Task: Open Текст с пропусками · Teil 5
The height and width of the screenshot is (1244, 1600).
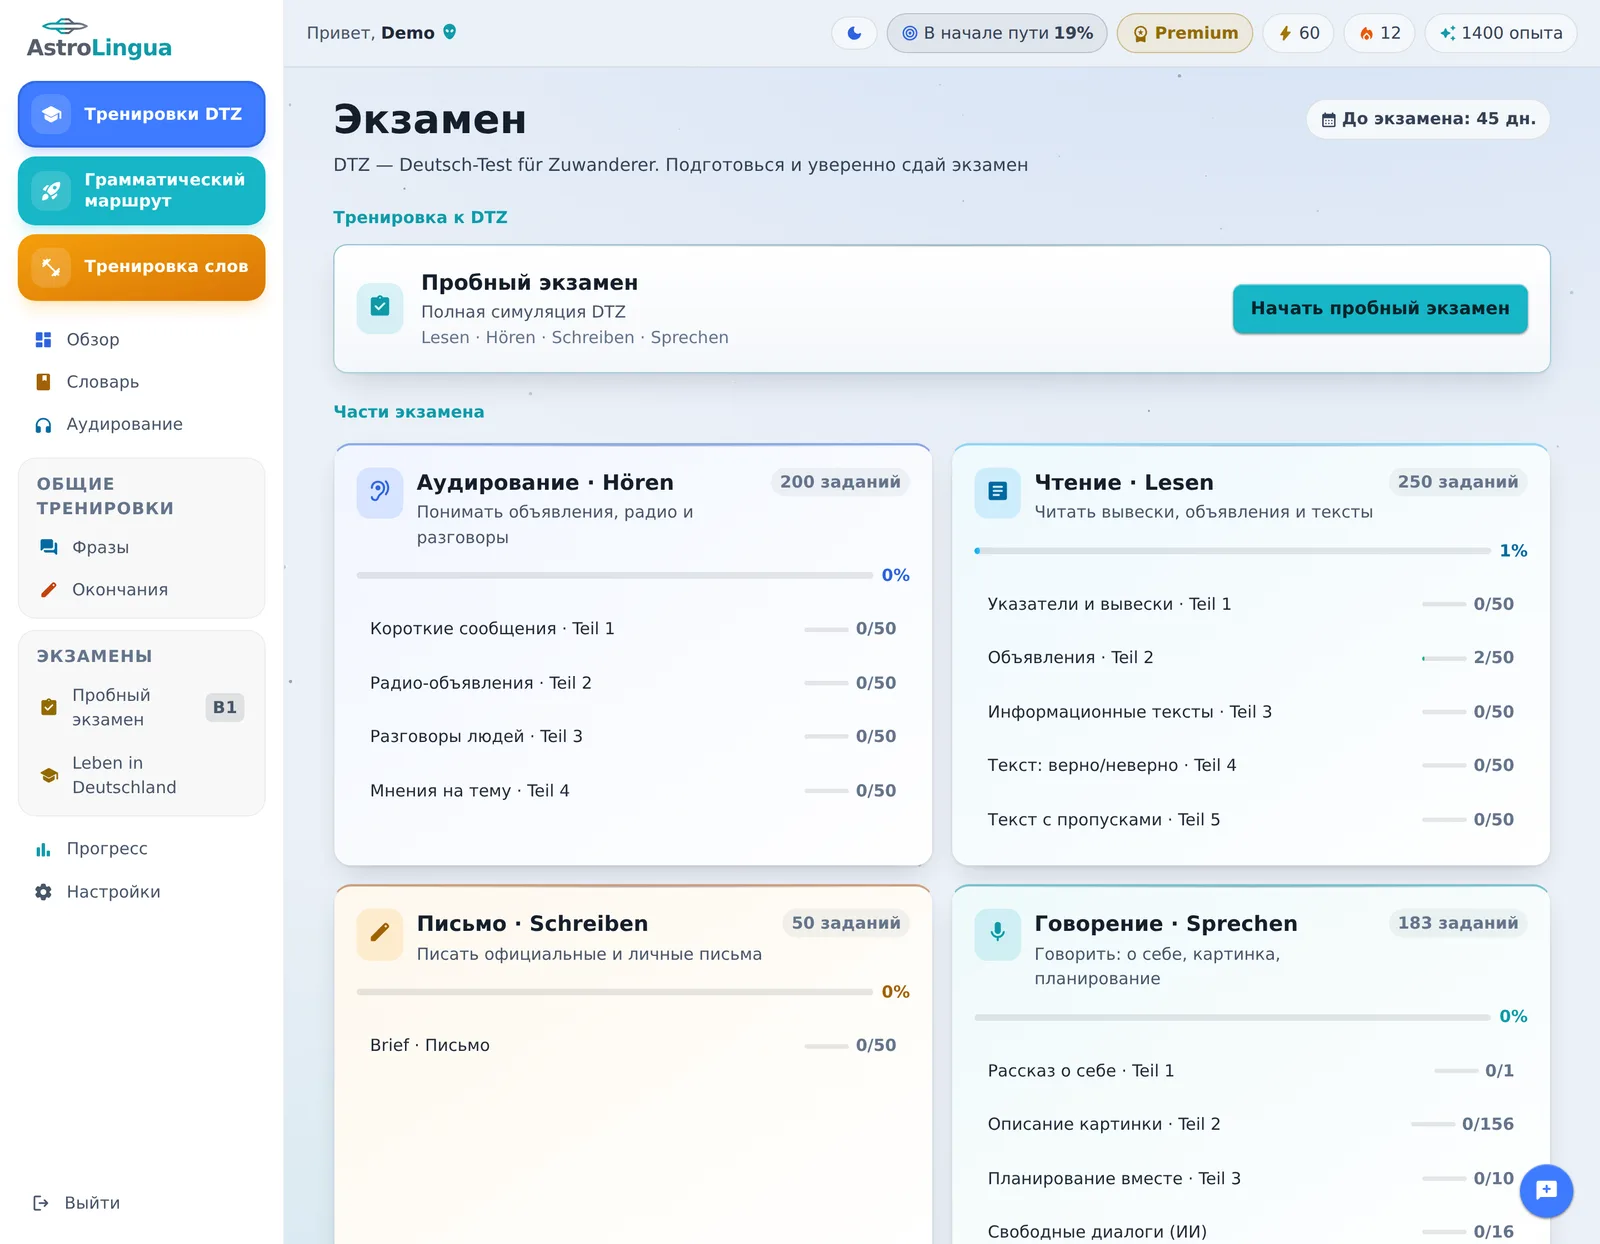Action: 1251,820
